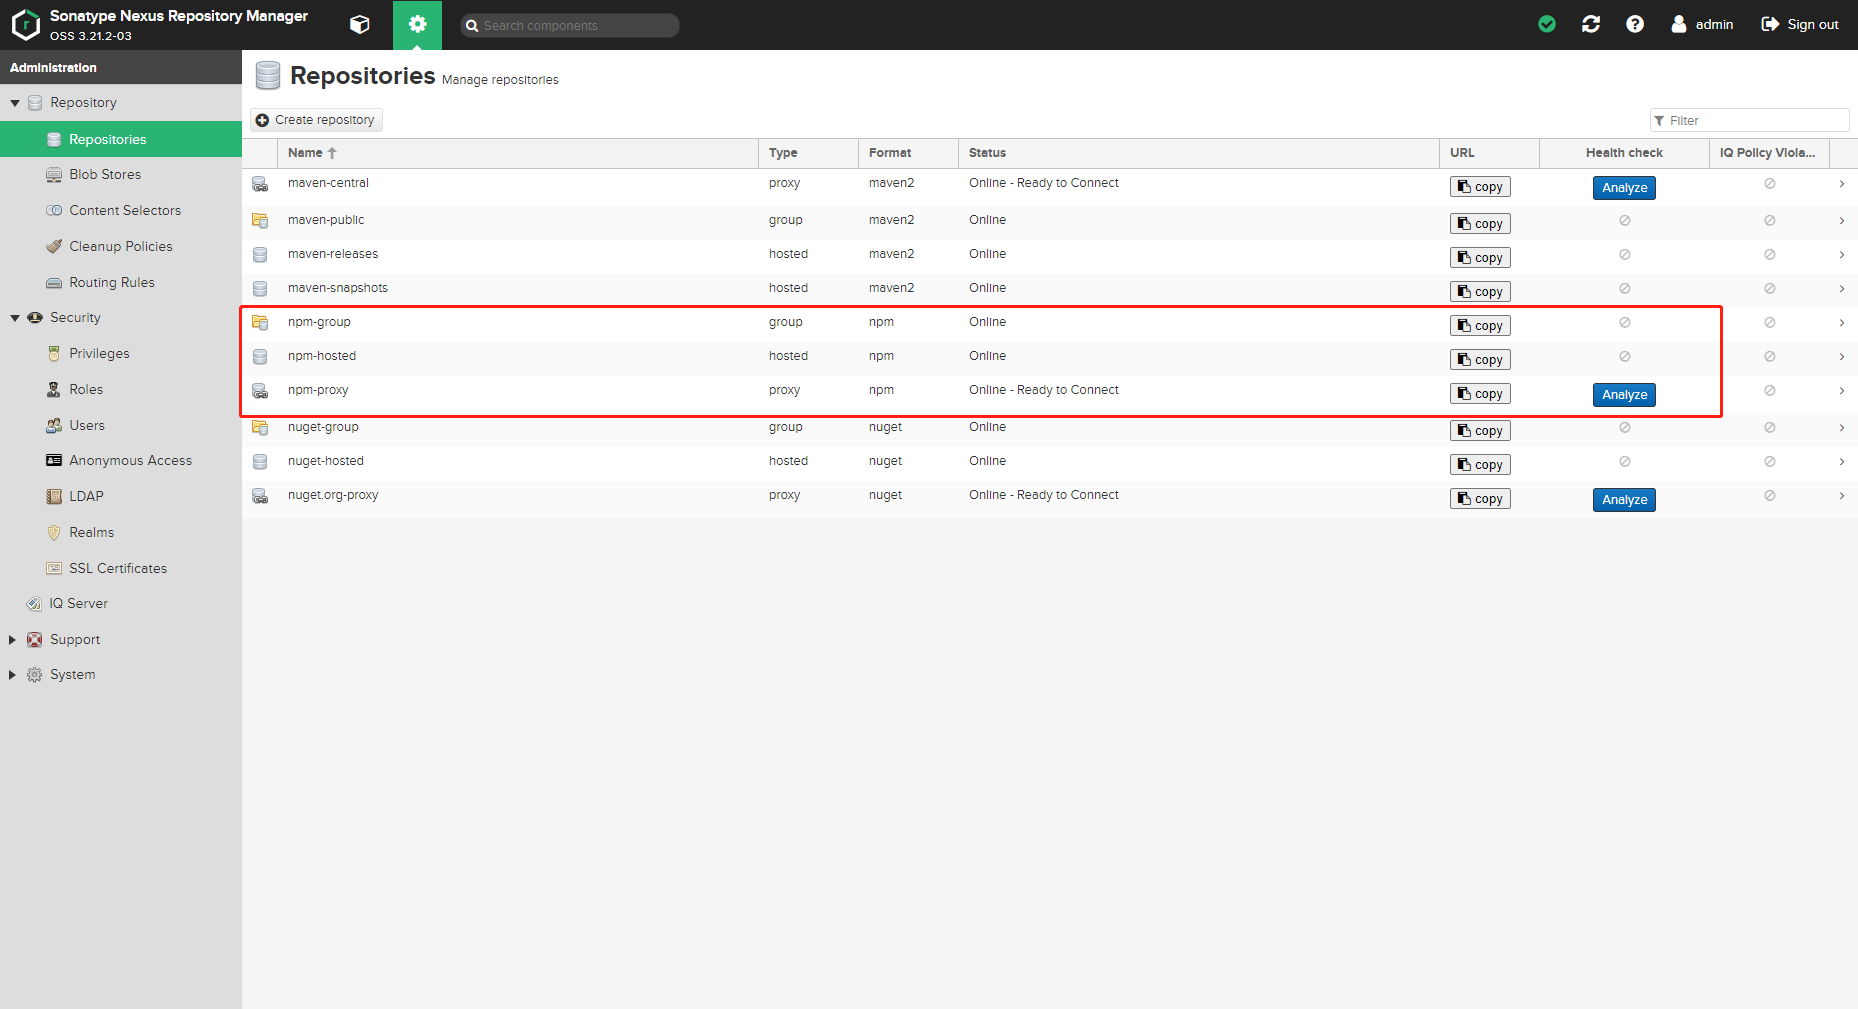Click the URL column header
The width and height of the screenshot is (1858, 1009).
coord(1489,153)
